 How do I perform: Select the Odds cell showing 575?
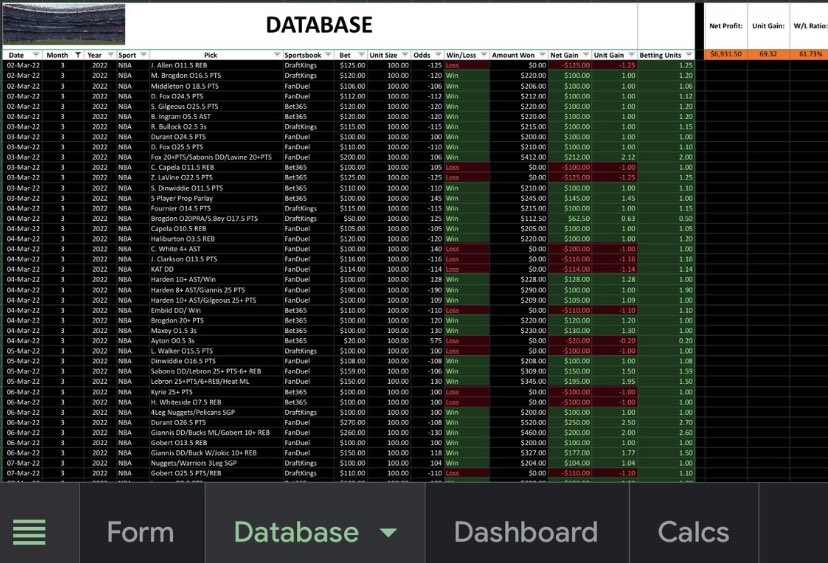click(427, 341)
